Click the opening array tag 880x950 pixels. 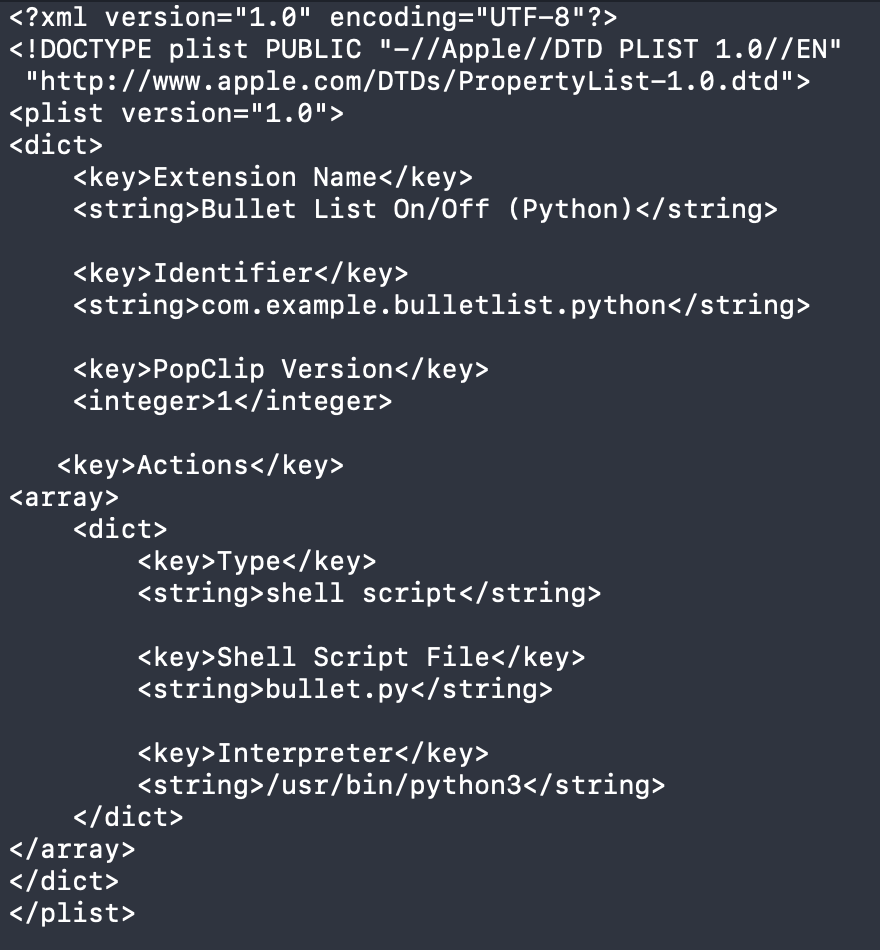64,497
